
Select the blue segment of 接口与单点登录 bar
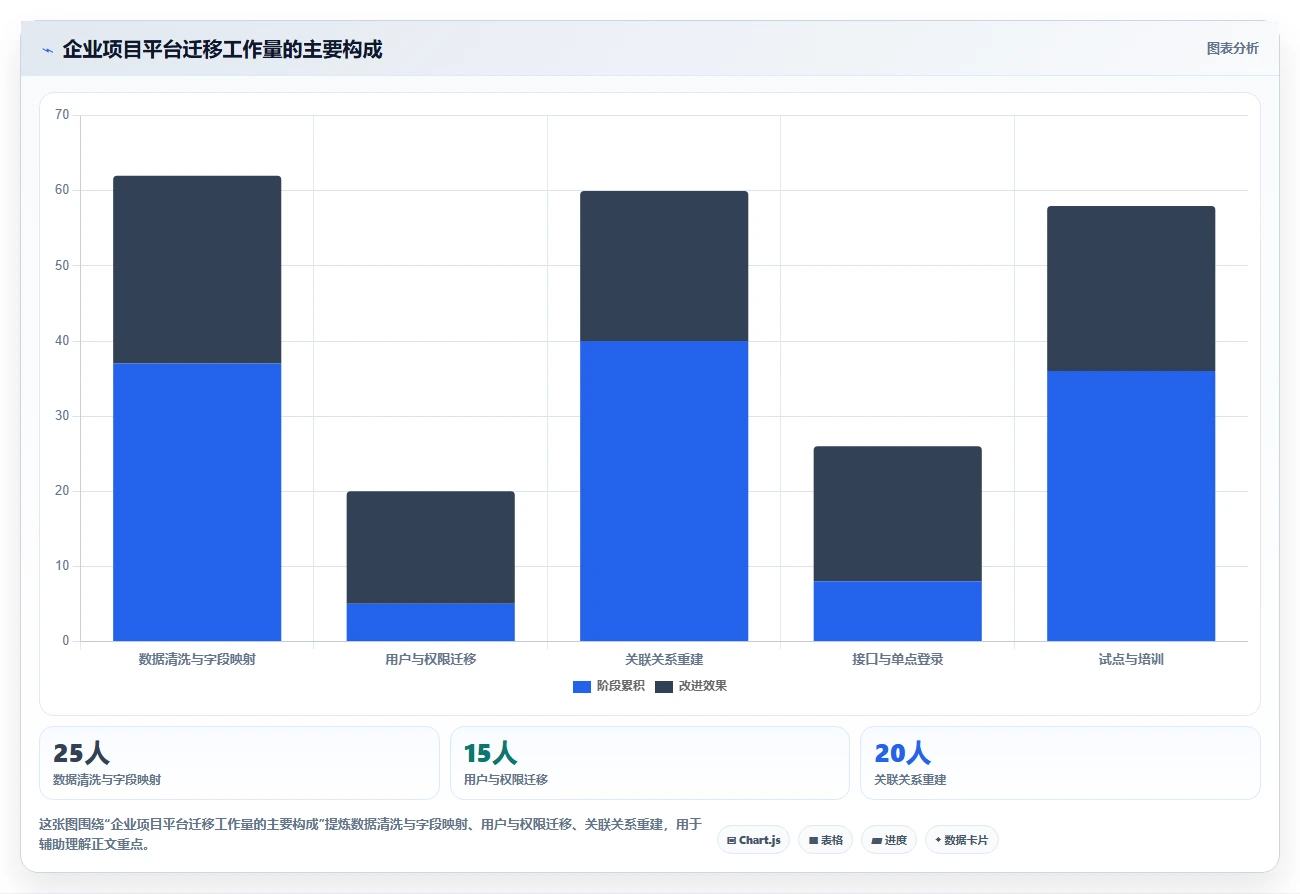click(x=897, y=611)
